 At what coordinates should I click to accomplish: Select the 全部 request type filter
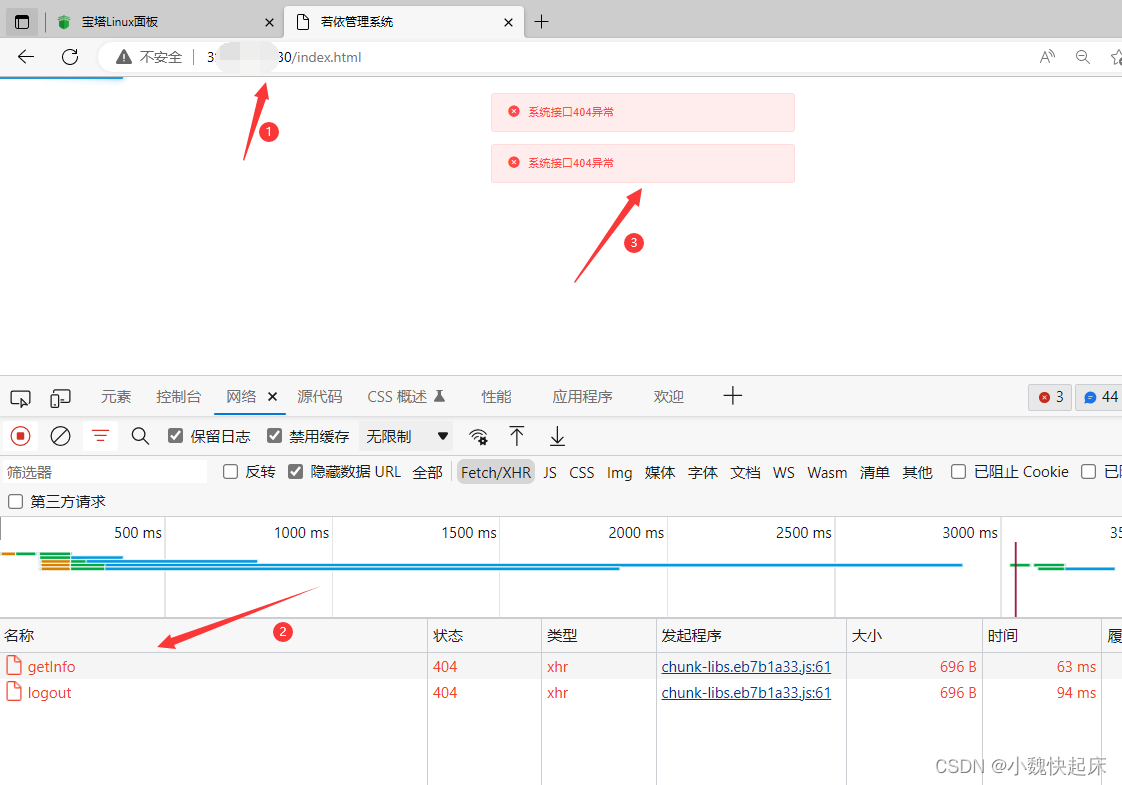[x=427, y=472]
